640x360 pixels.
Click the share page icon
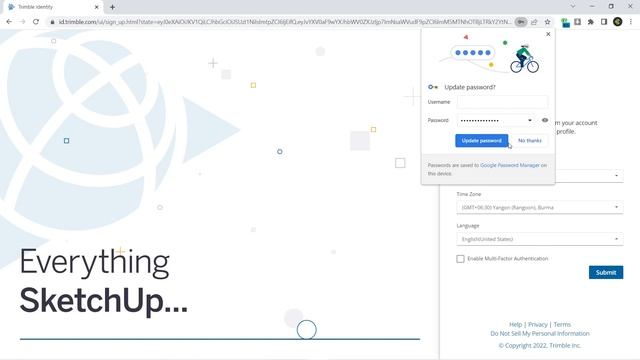click(534, 22)
